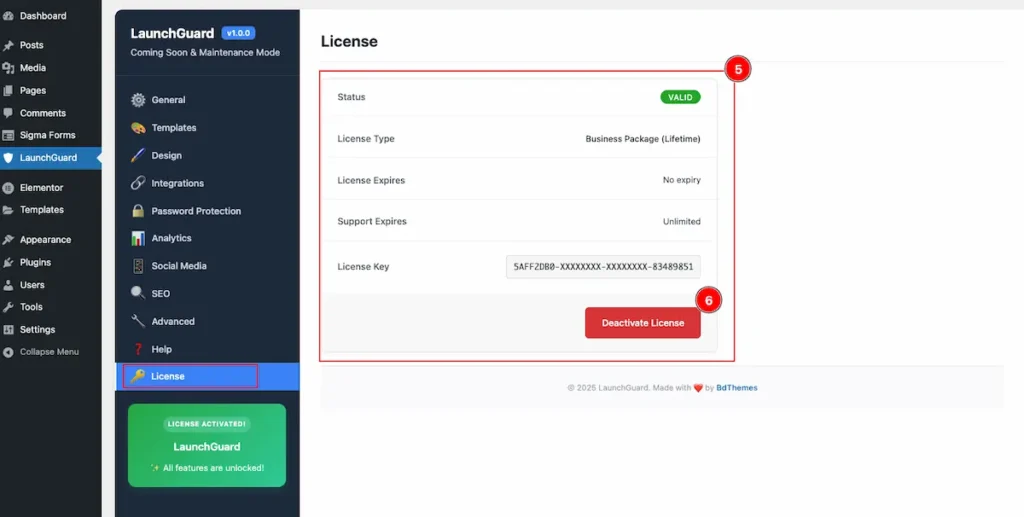Open Comments in WordPress menu
Viewport: 1024px width, 517px height.
point(50,113)
